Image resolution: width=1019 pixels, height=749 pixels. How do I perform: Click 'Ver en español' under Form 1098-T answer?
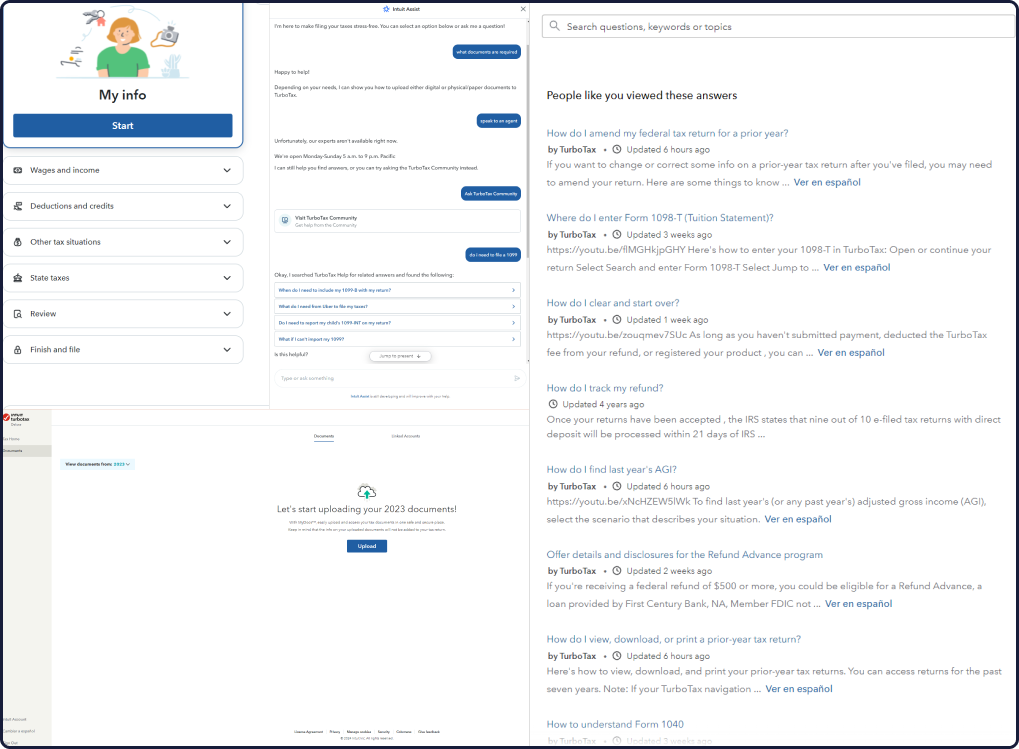(857, 268)
